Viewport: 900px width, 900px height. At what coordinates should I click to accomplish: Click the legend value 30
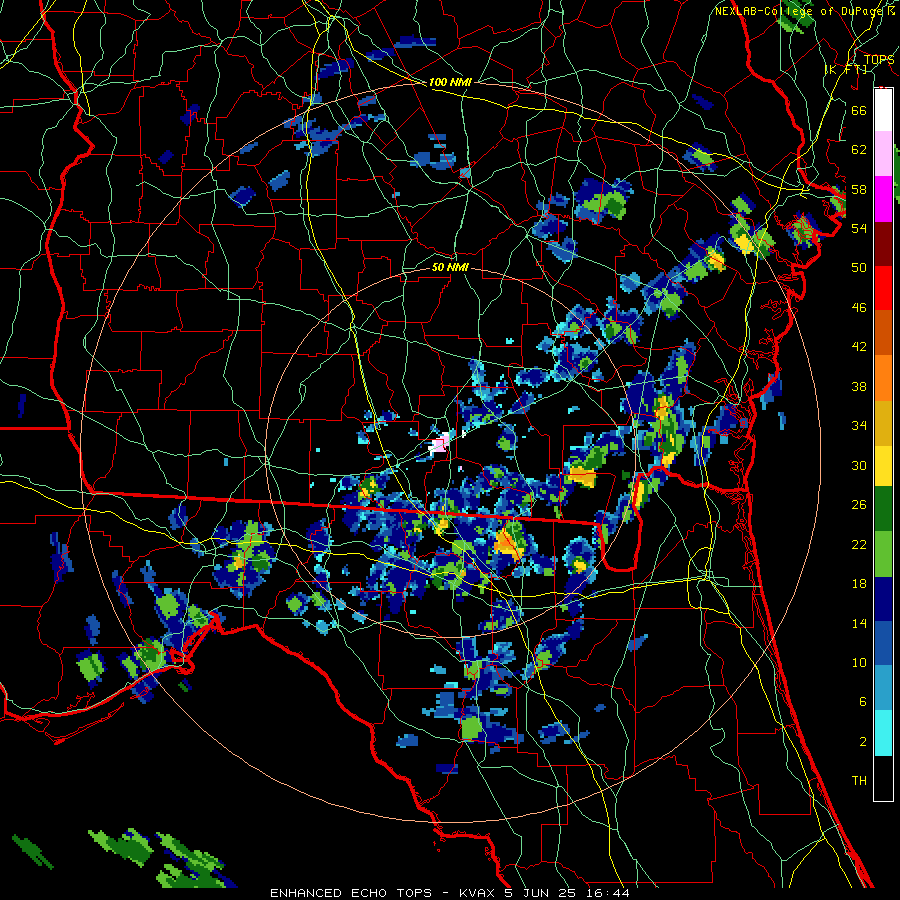click(859, 465)
